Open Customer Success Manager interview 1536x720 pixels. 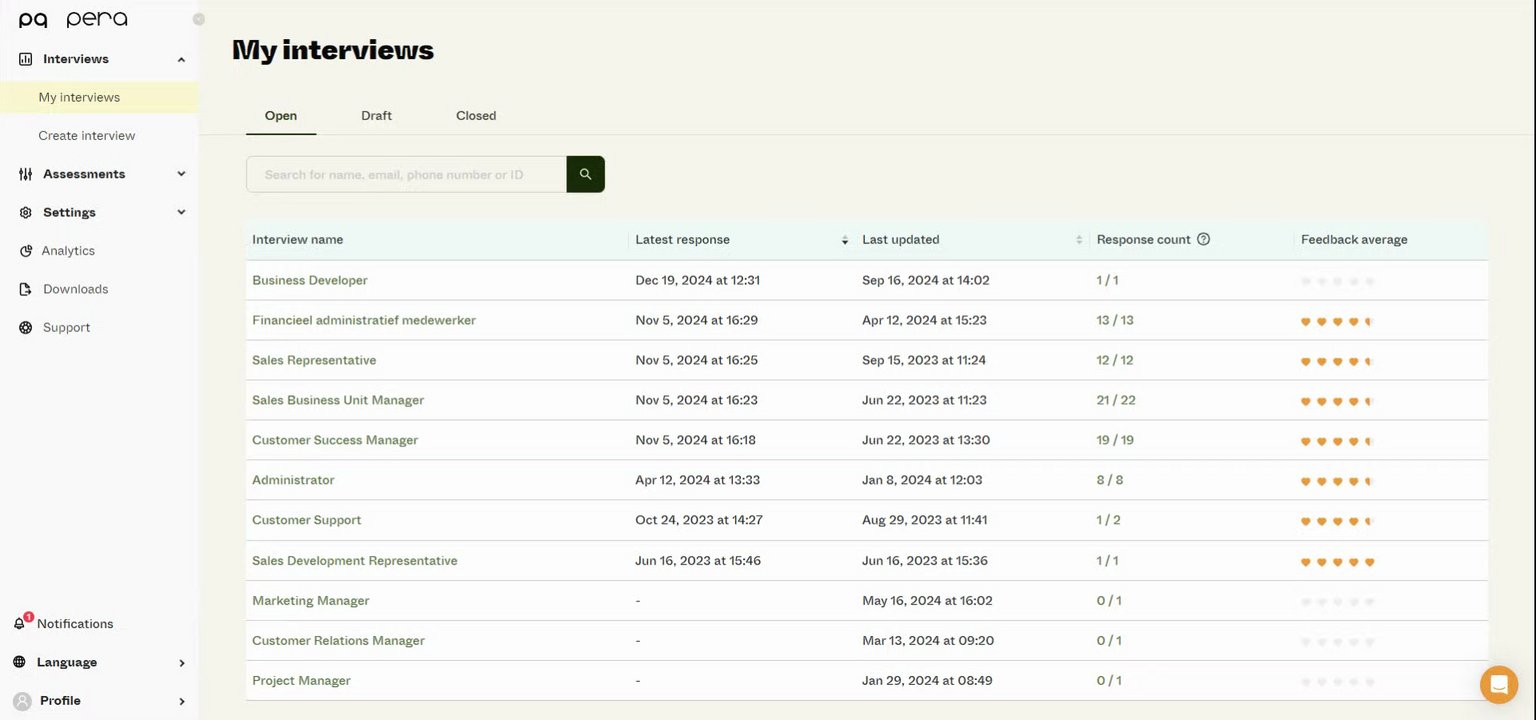coord(335,440)
